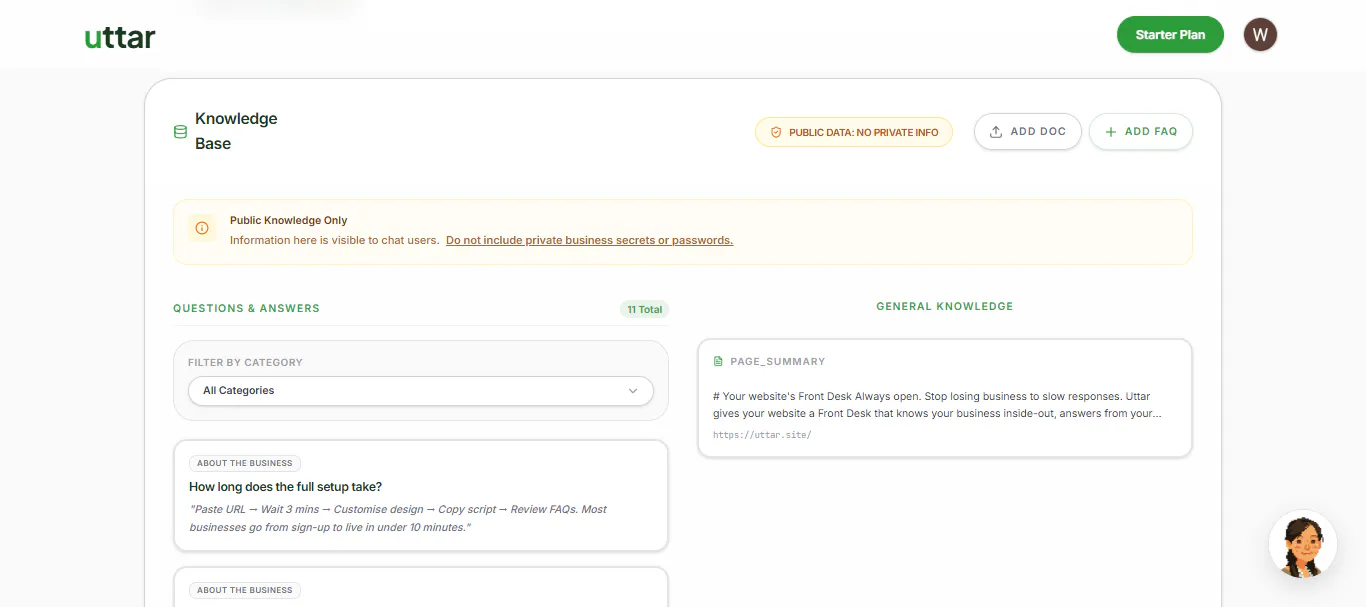Click the plus icon on Add FAQ
Viewport: 1366px width, 607px height.
point(1110,132)
